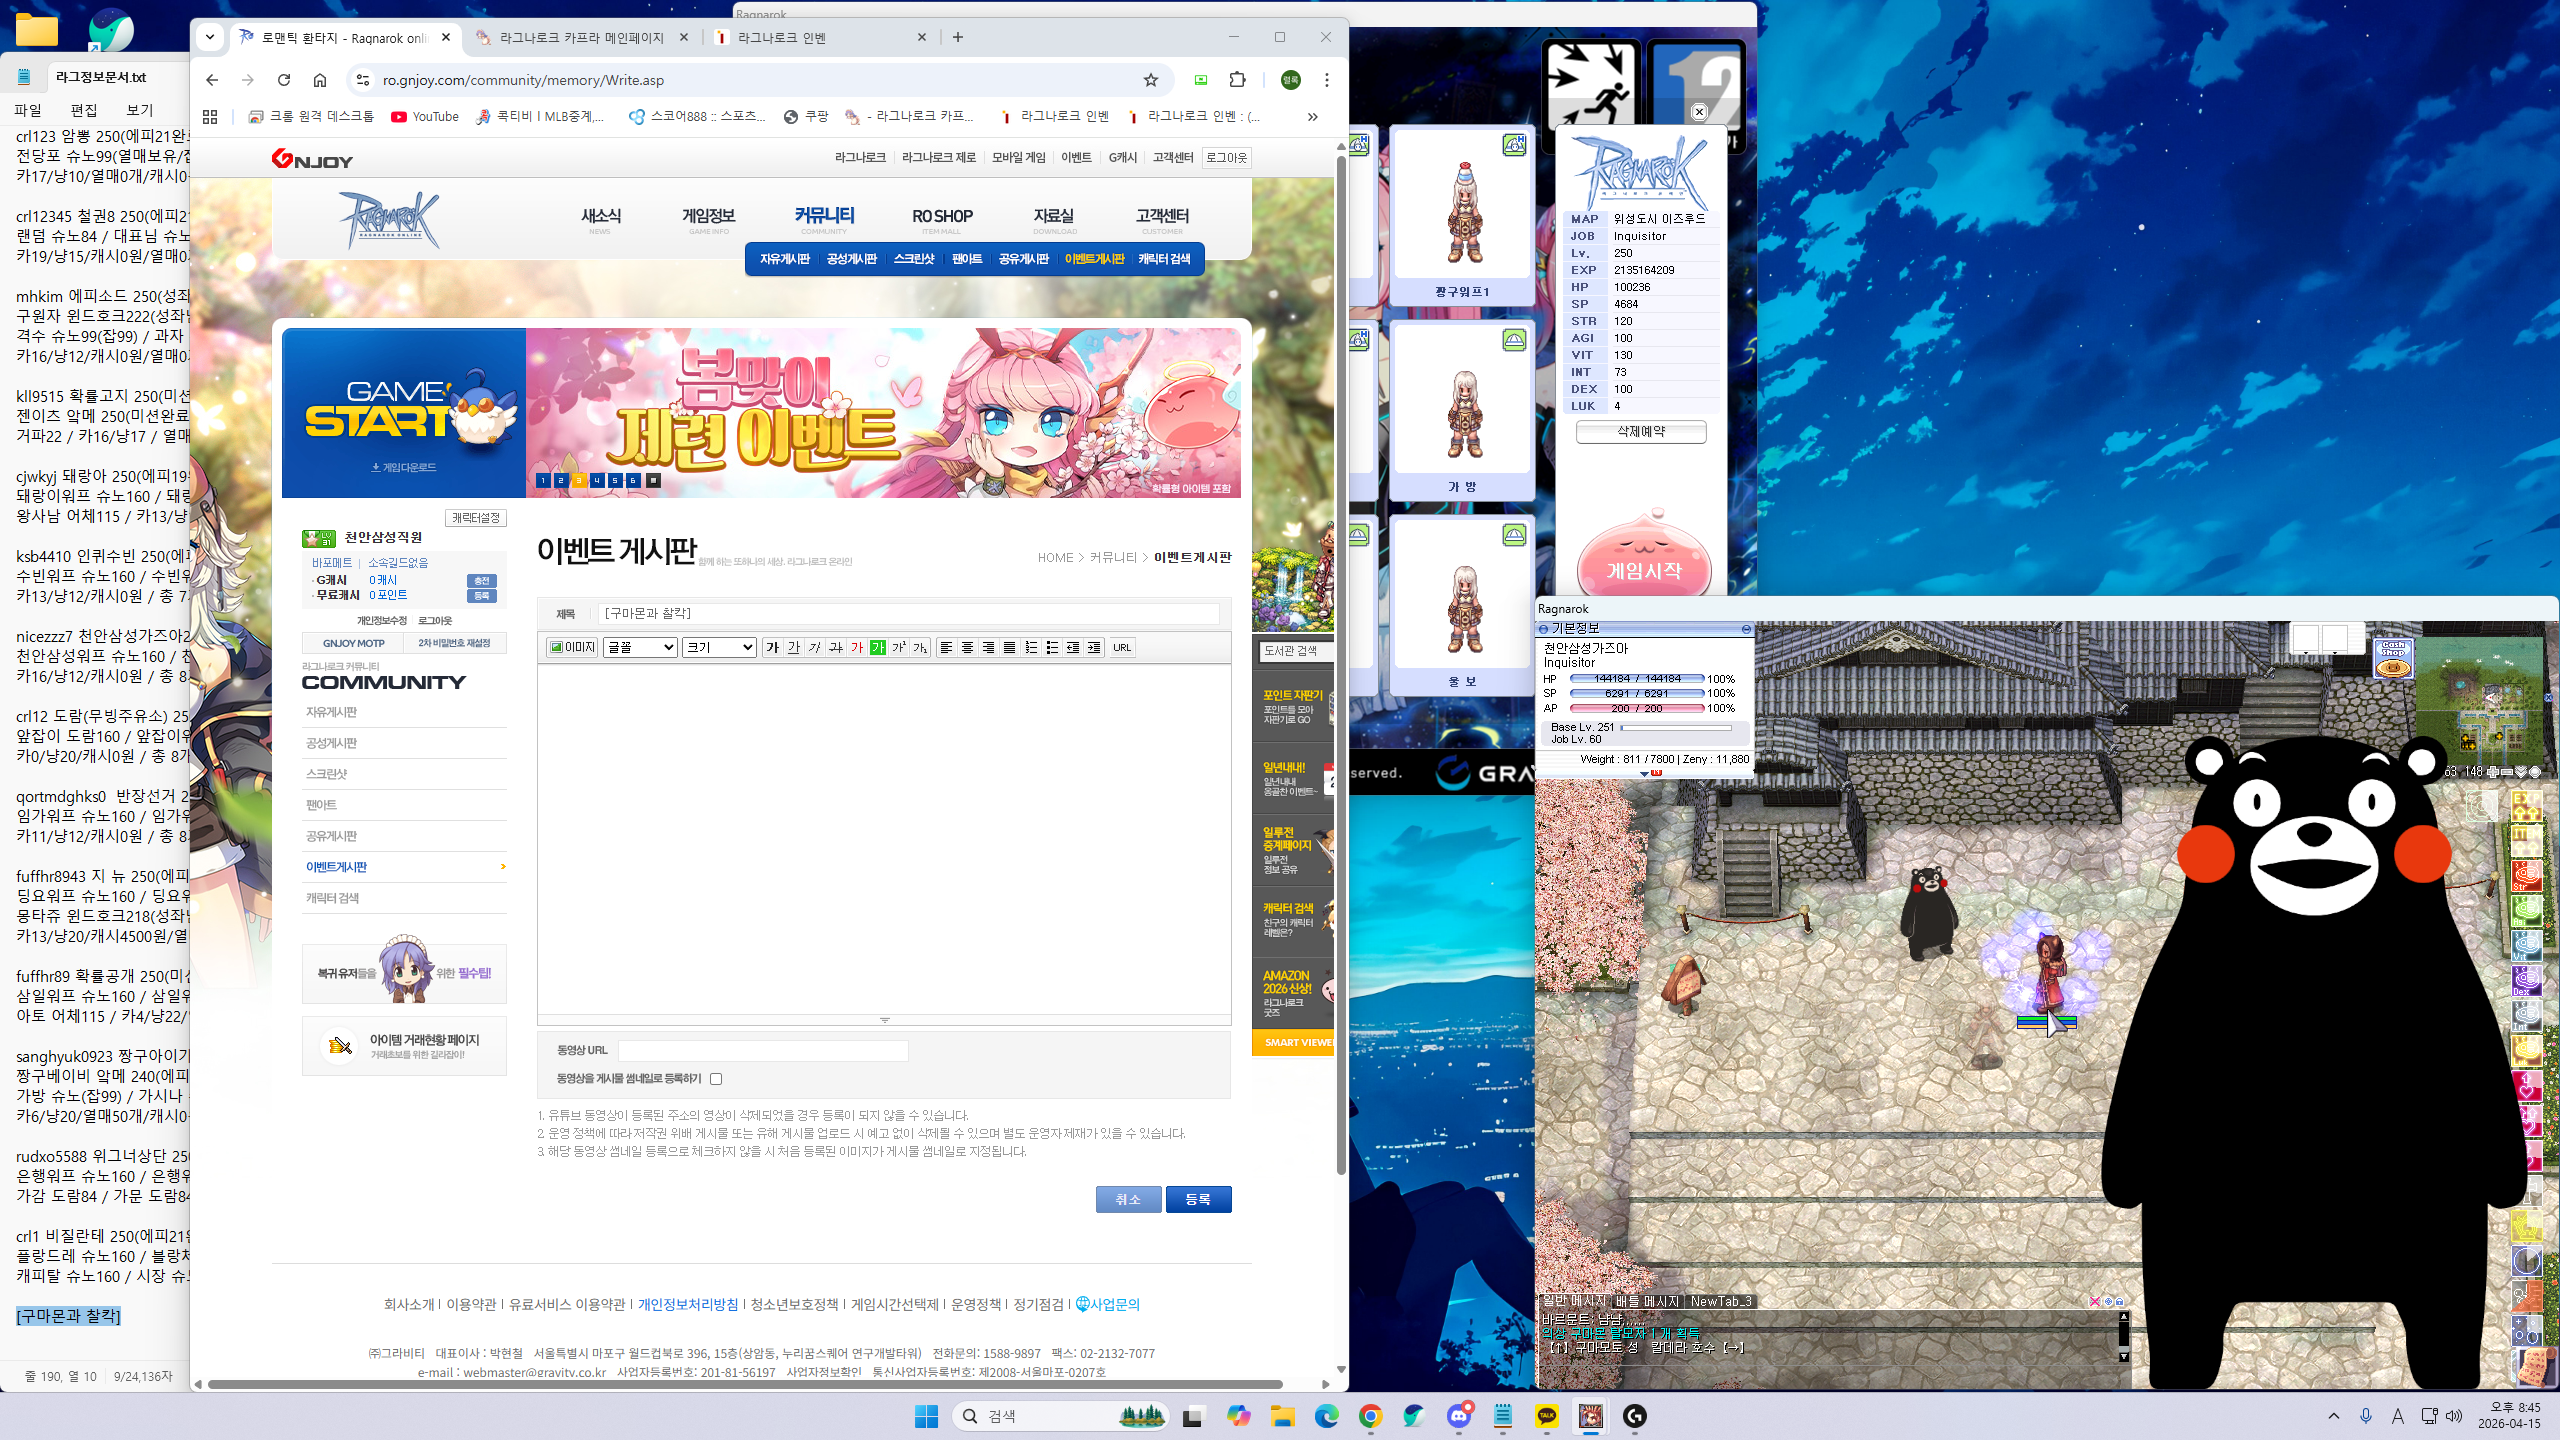Click the video URL input field

[x=763, y=1050]
